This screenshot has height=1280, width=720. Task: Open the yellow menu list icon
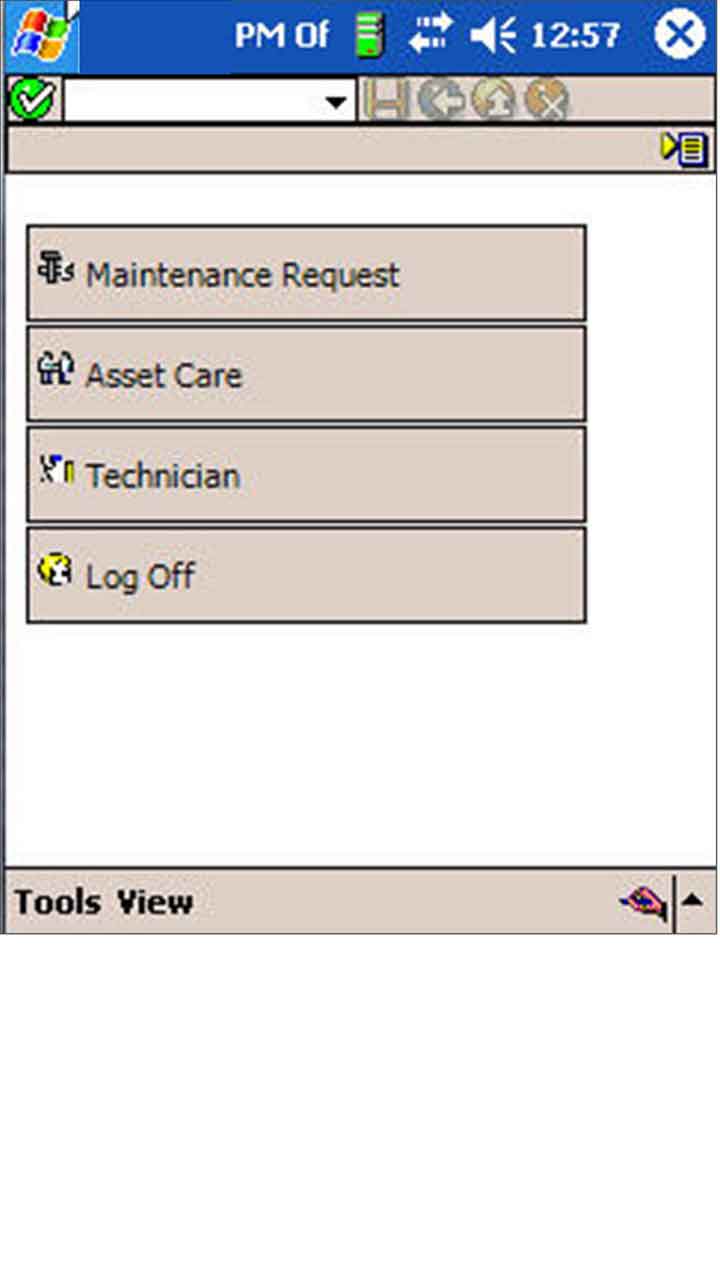pyautogui.click(x=684, y=150)
